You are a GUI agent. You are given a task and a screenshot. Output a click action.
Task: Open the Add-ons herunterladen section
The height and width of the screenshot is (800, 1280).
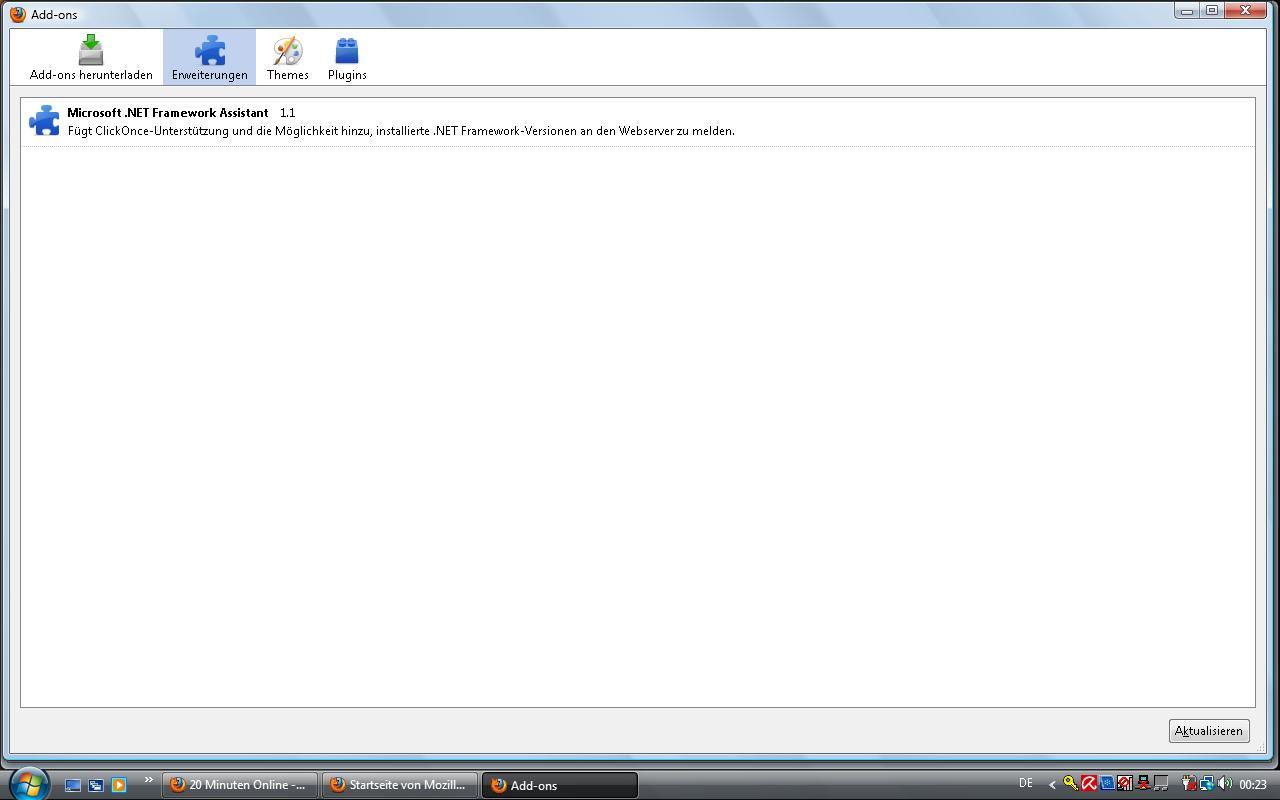[91, 58]
